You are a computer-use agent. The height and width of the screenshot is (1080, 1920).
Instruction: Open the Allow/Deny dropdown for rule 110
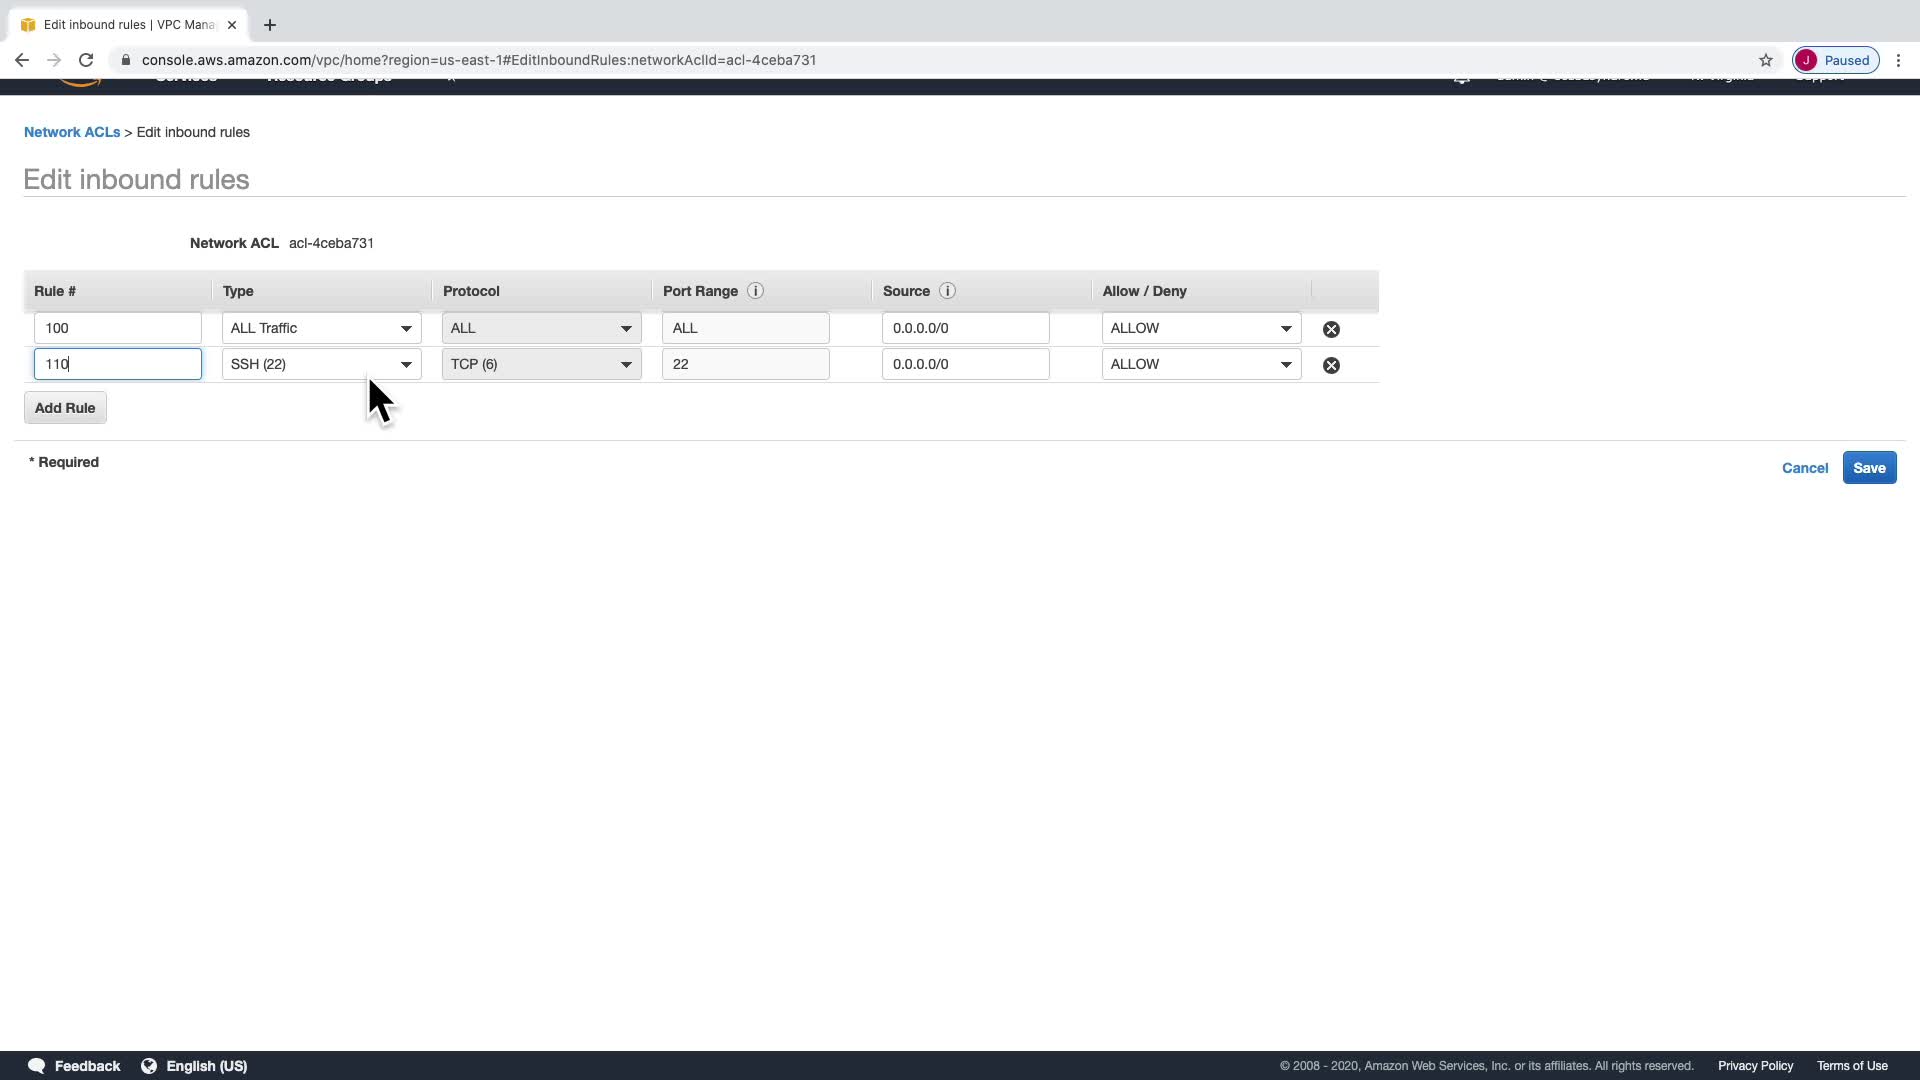pyautogui.click(x=1201, y=364)
